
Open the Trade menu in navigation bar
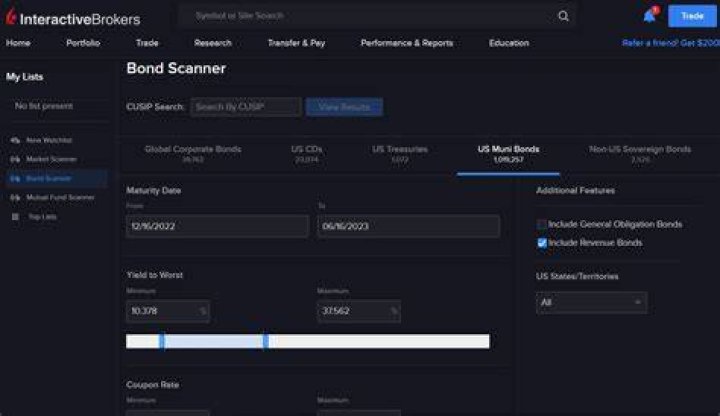147,43
